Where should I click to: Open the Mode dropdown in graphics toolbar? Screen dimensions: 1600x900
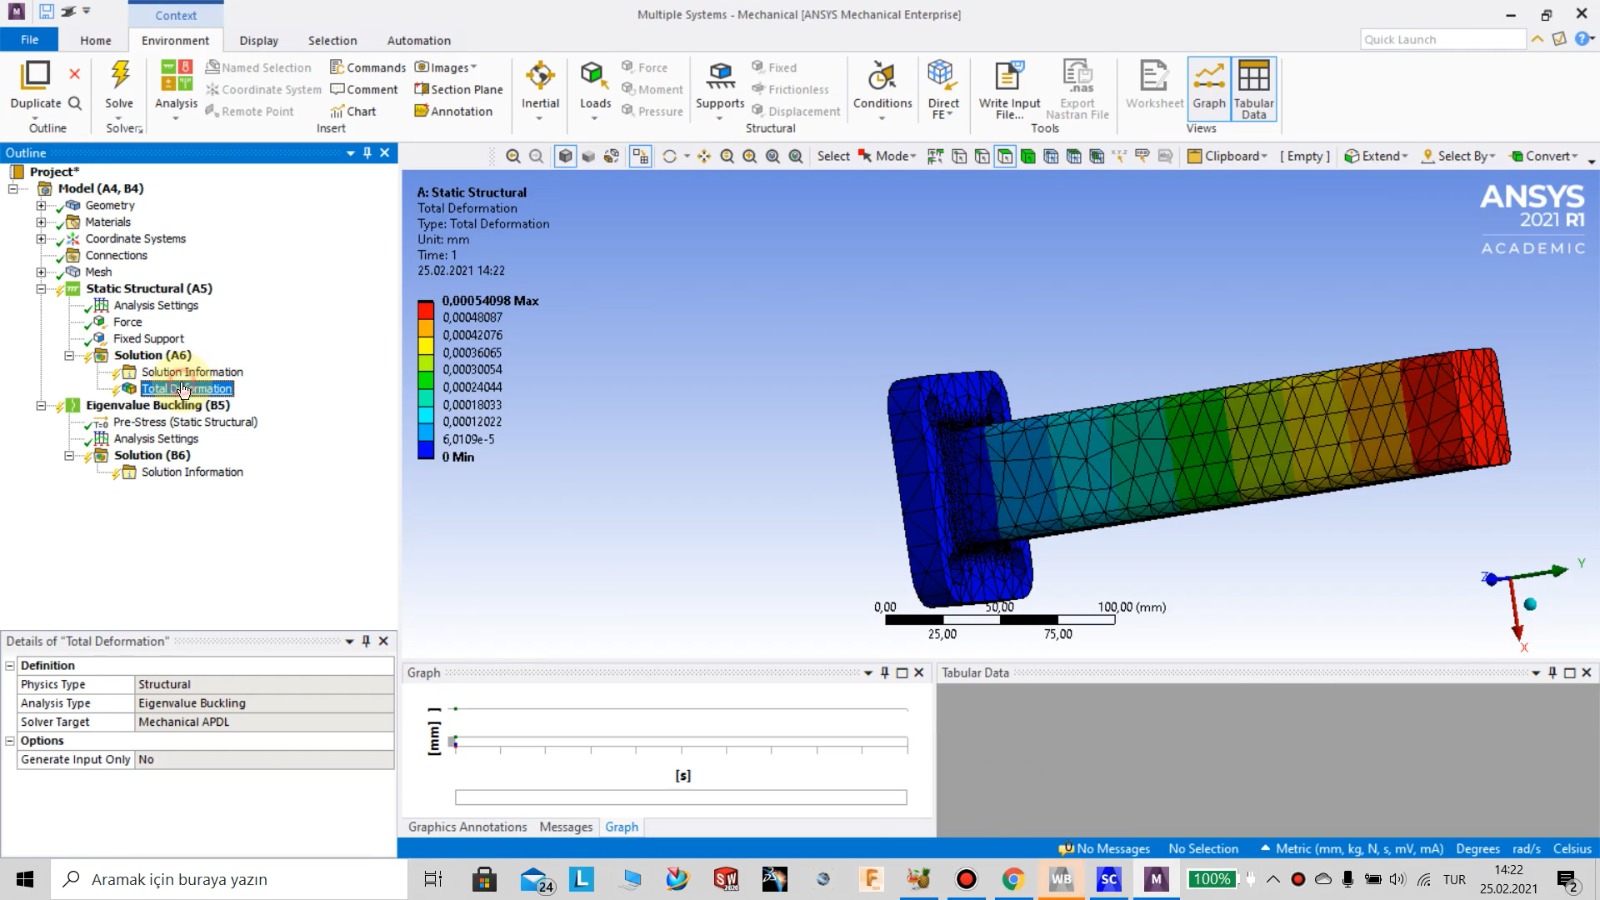tap(888, 156)
